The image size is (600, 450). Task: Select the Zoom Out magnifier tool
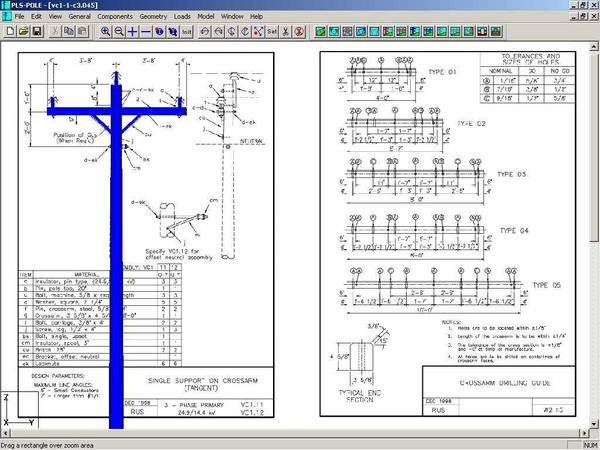point(119,31)
